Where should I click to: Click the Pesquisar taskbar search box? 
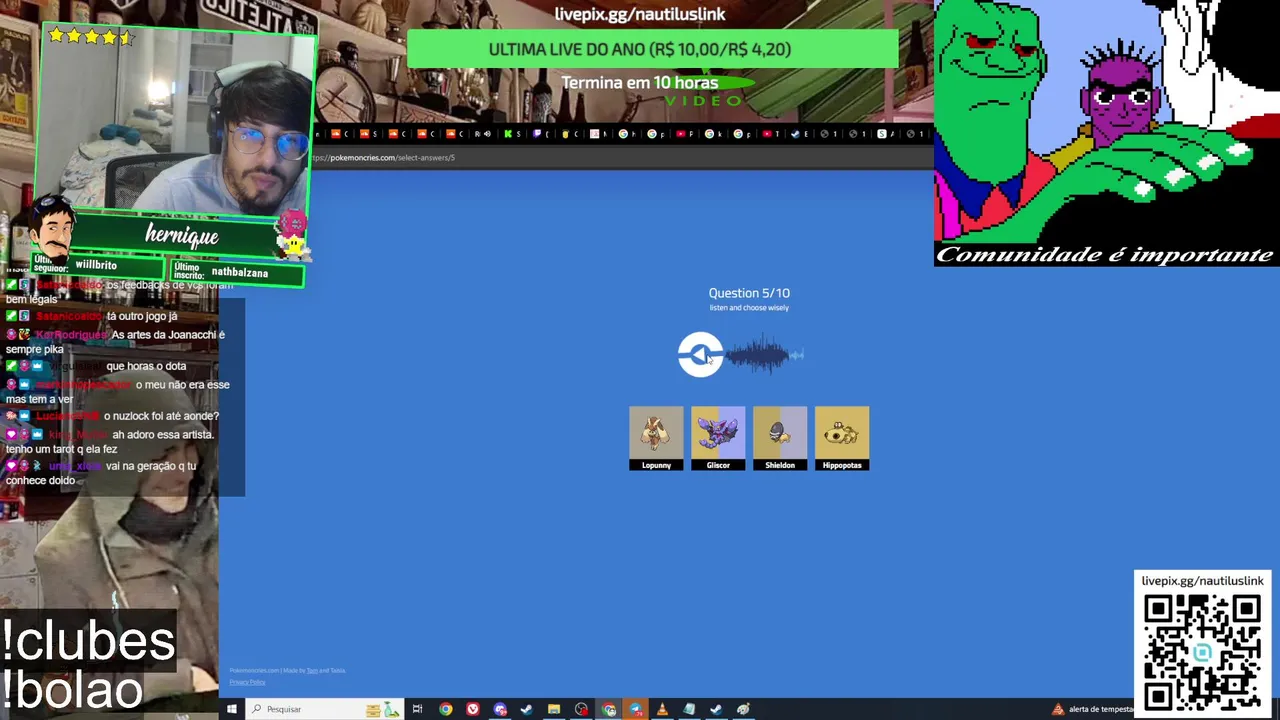pyautogui.click(x=325, y=709)
